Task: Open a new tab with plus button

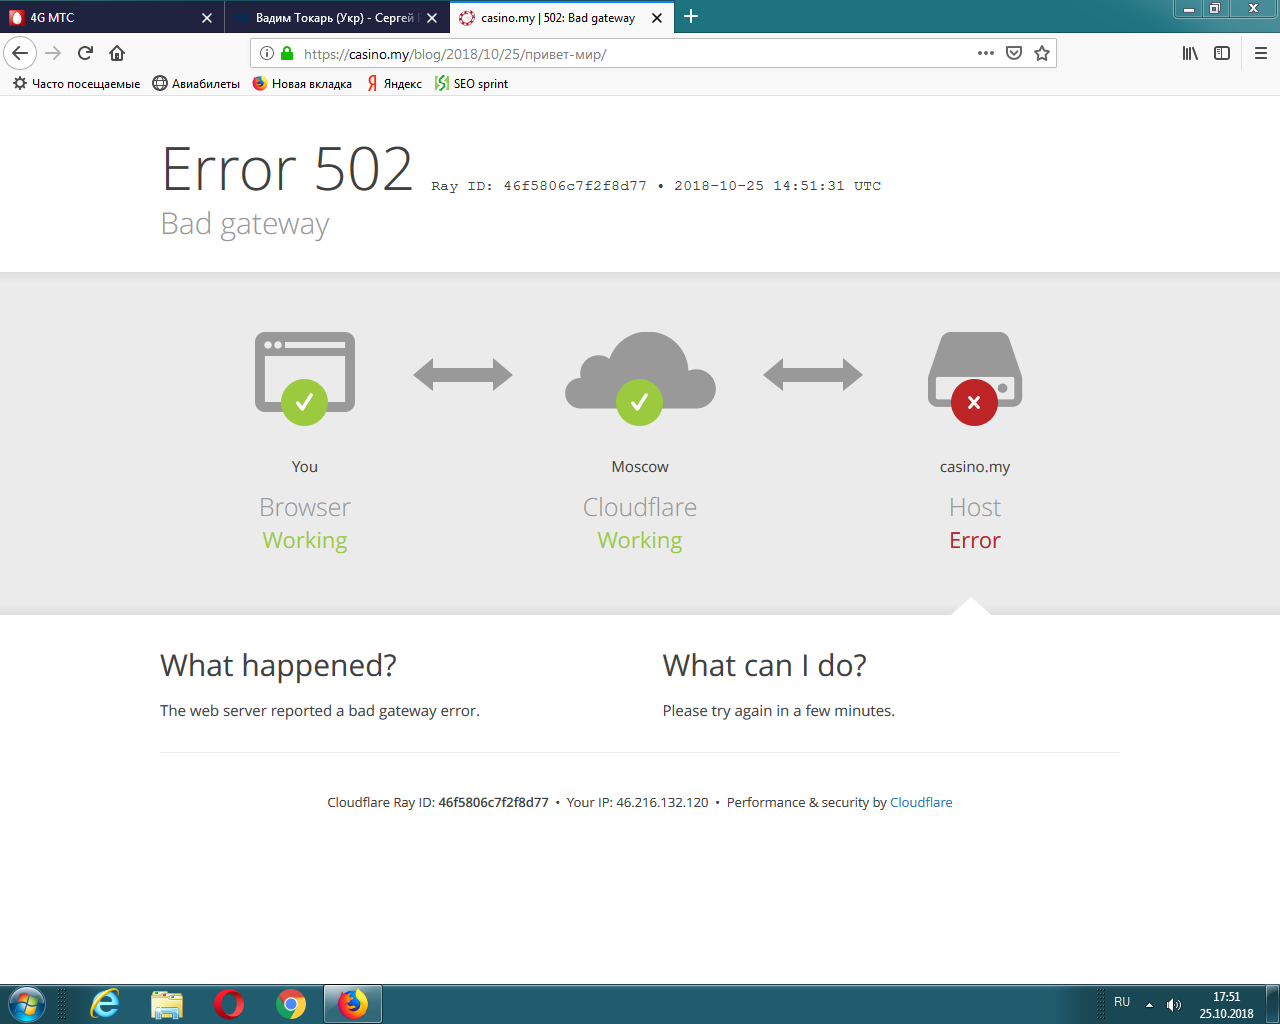Action: (691, 16)
